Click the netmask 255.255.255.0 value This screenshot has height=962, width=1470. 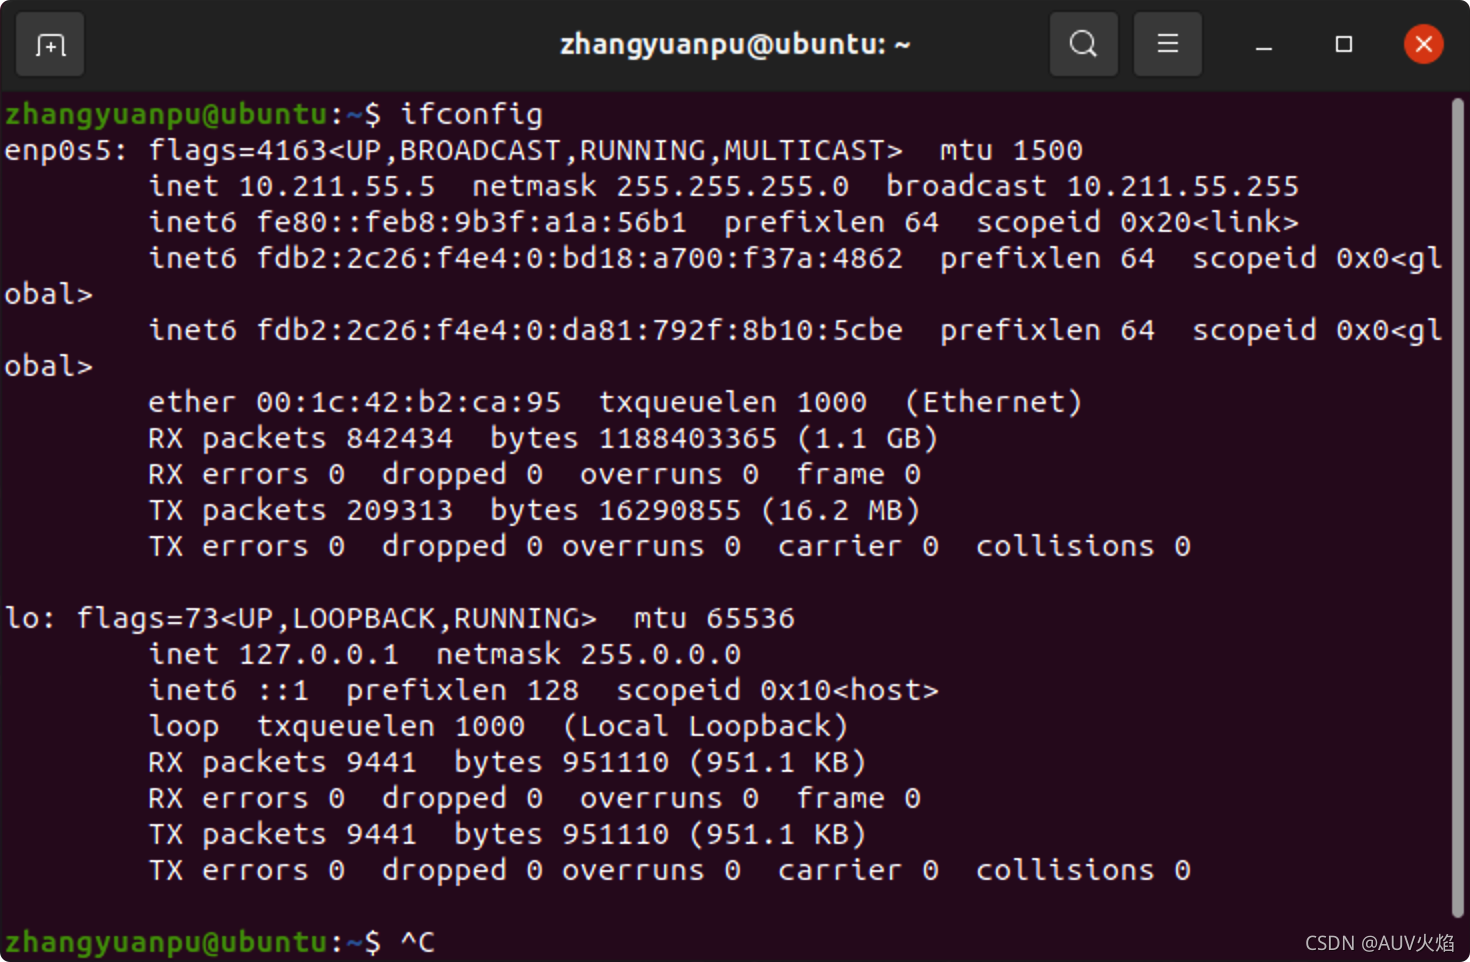(732, 186)
